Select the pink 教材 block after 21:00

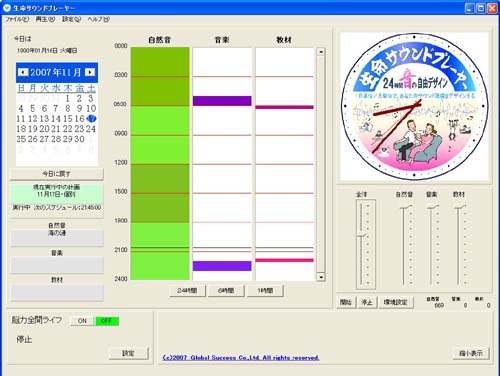click(284, 260)
